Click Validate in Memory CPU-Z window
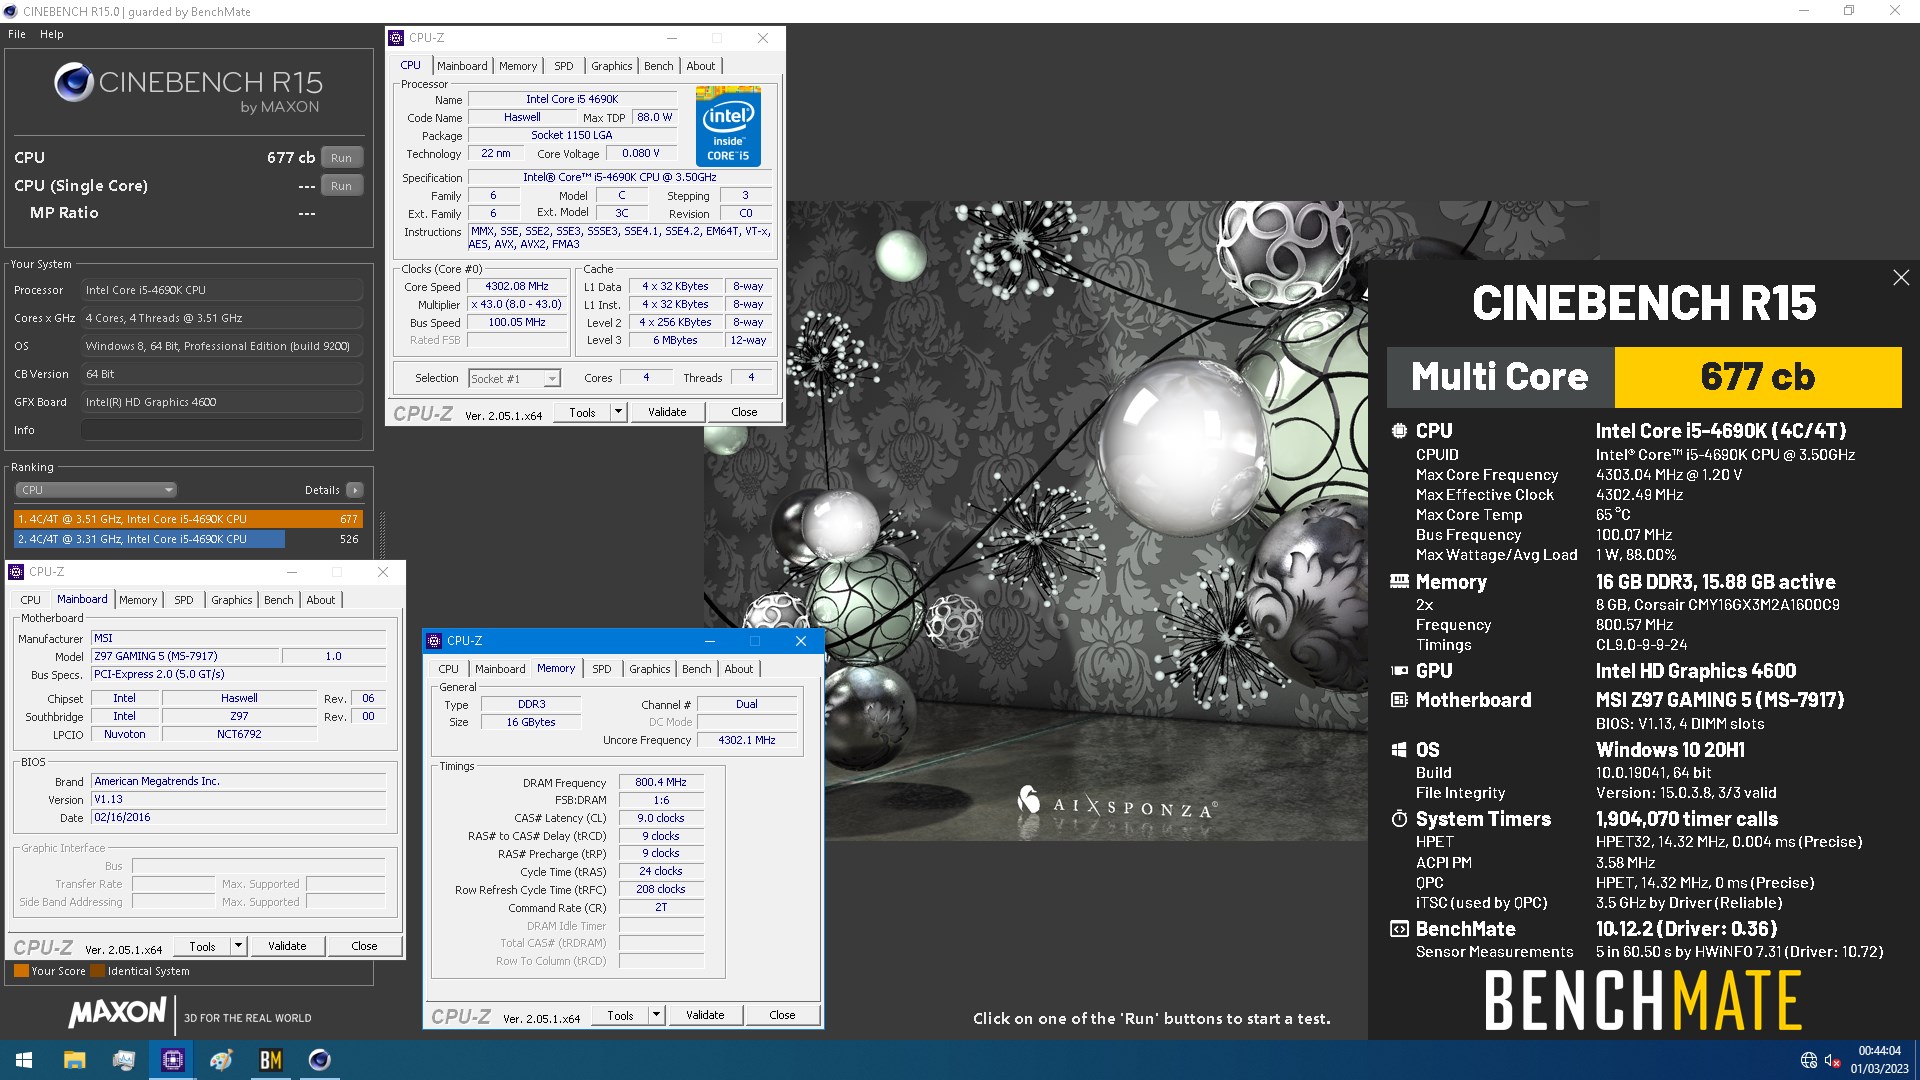The image size is (1920, 1080). pyautogui.click(x=705, y=1015)
